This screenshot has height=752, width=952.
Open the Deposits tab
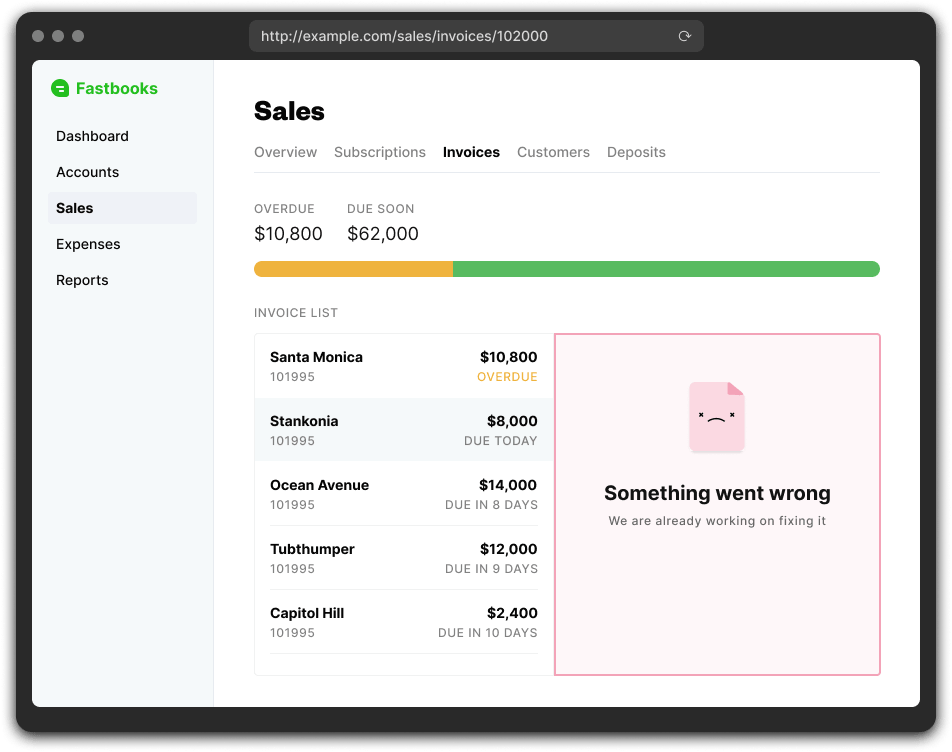(636, 152)
